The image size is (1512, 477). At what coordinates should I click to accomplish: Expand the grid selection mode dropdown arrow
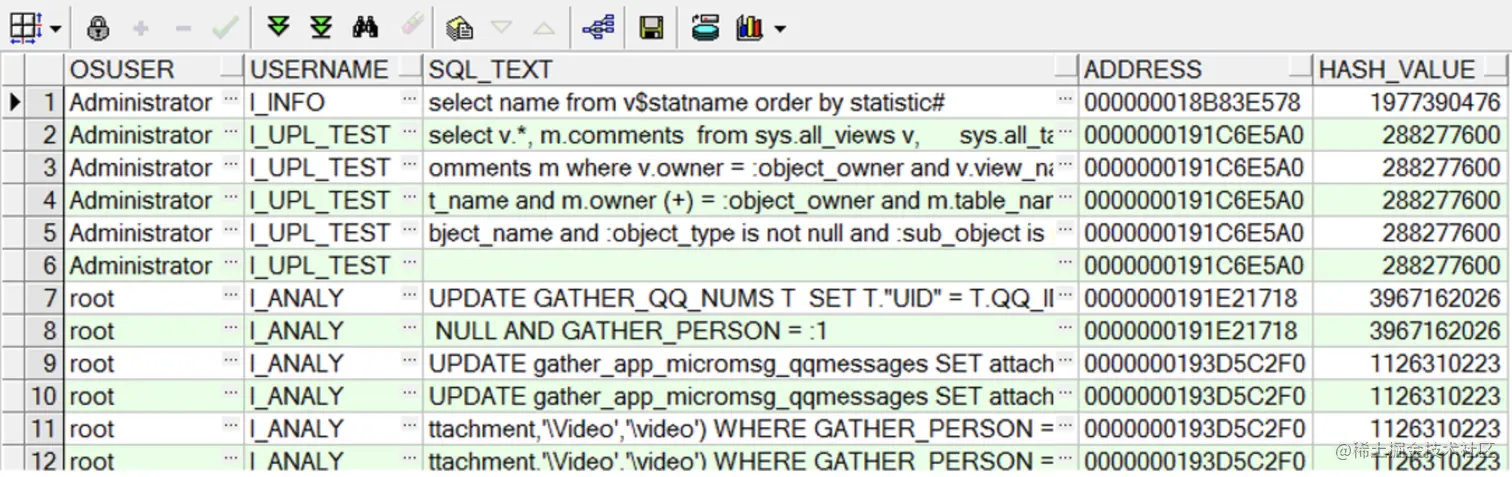54,29
